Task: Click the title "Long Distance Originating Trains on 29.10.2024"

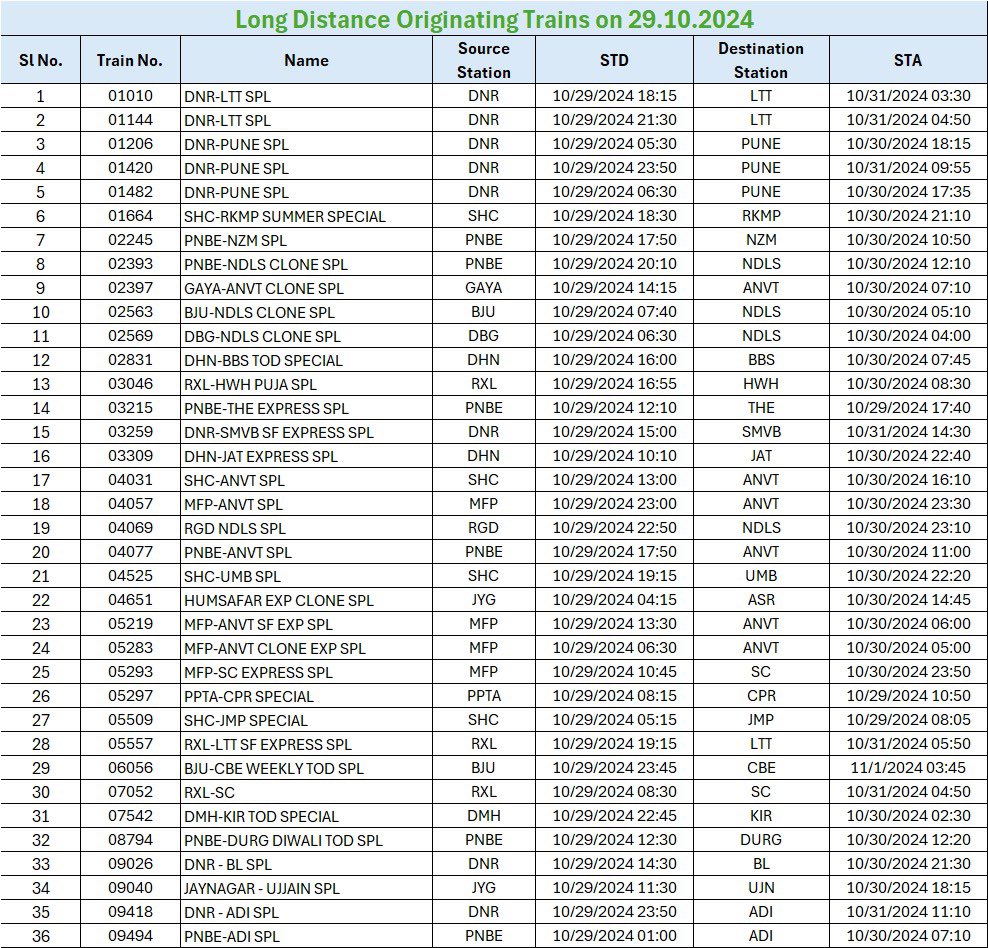Action: coord(494,20)
